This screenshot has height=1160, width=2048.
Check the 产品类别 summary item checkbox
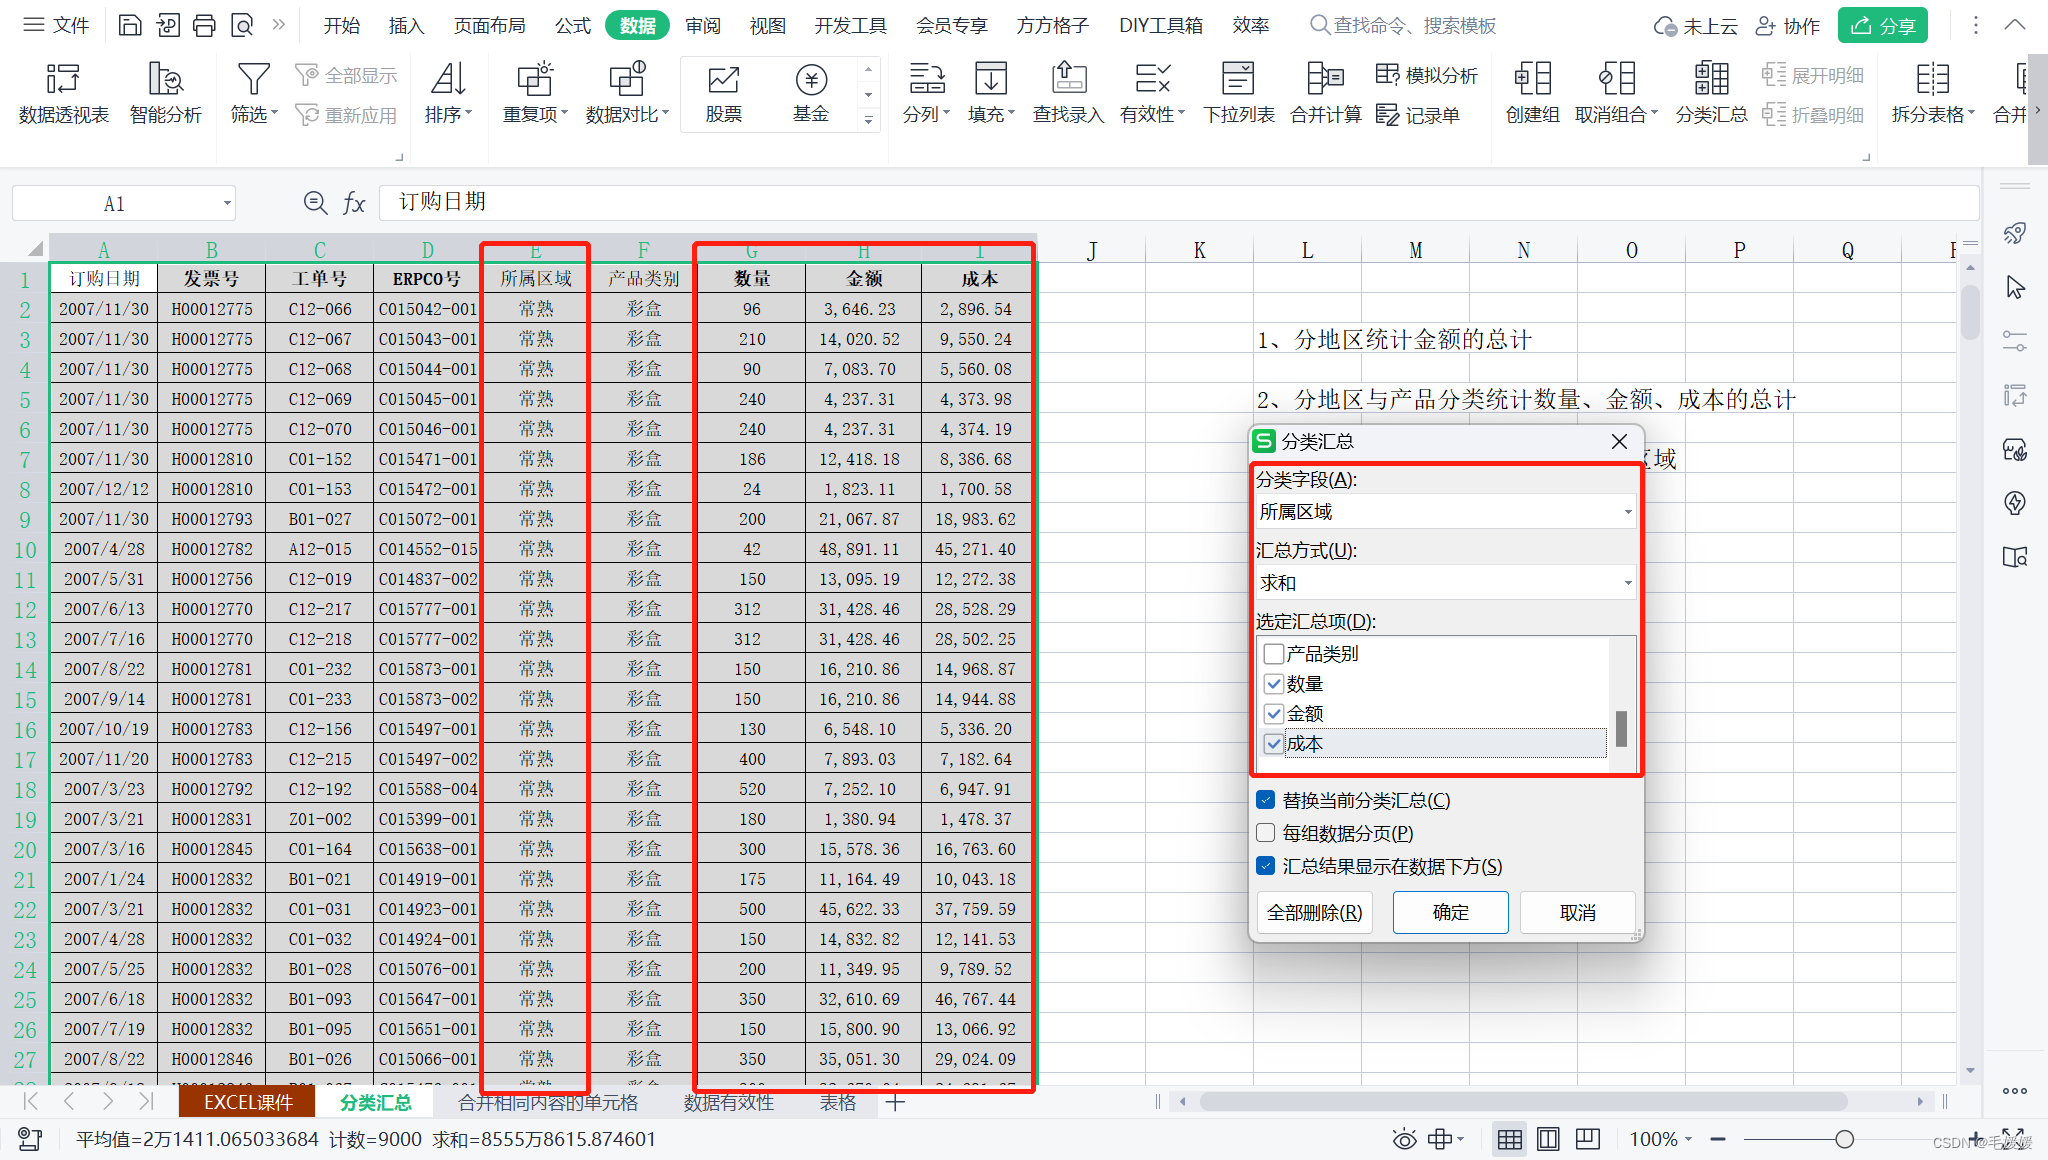click(1274, 654)
